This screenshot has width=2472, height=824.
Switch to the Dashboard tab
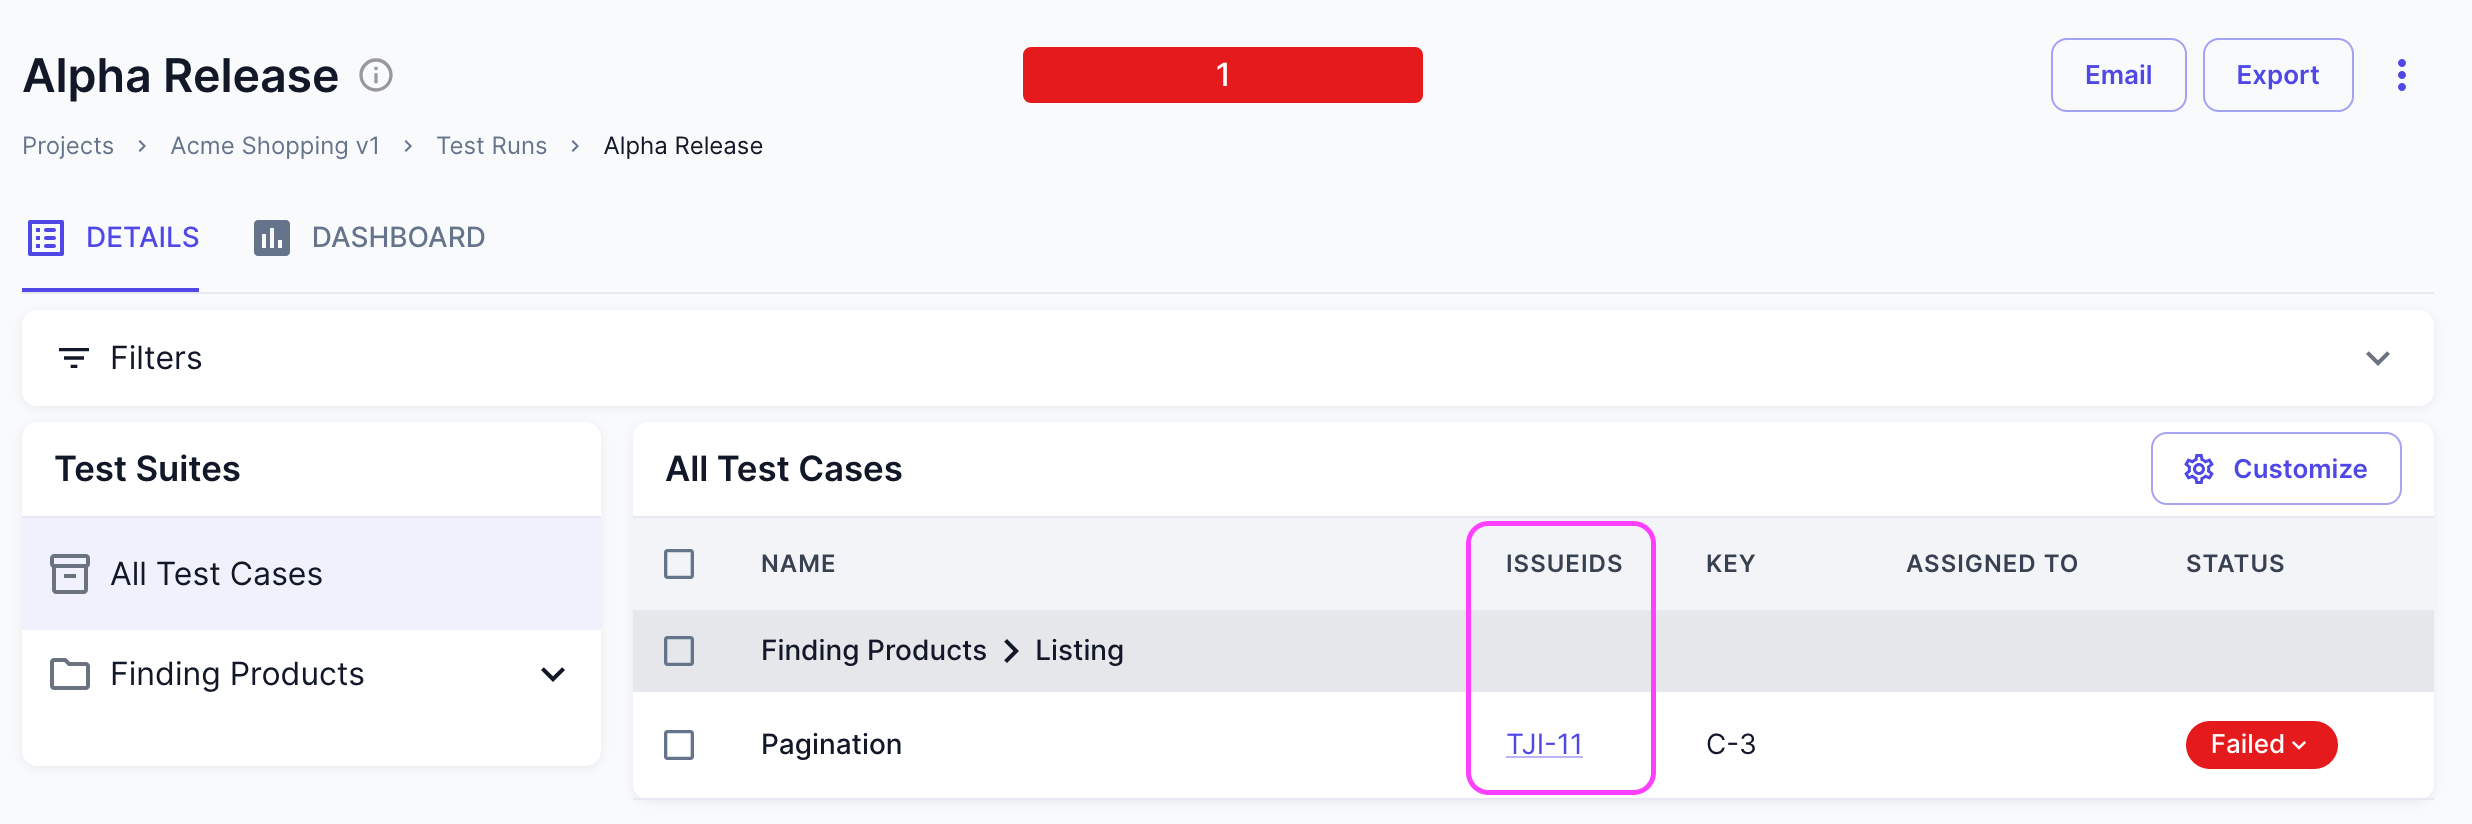click(x=397, y=238)
